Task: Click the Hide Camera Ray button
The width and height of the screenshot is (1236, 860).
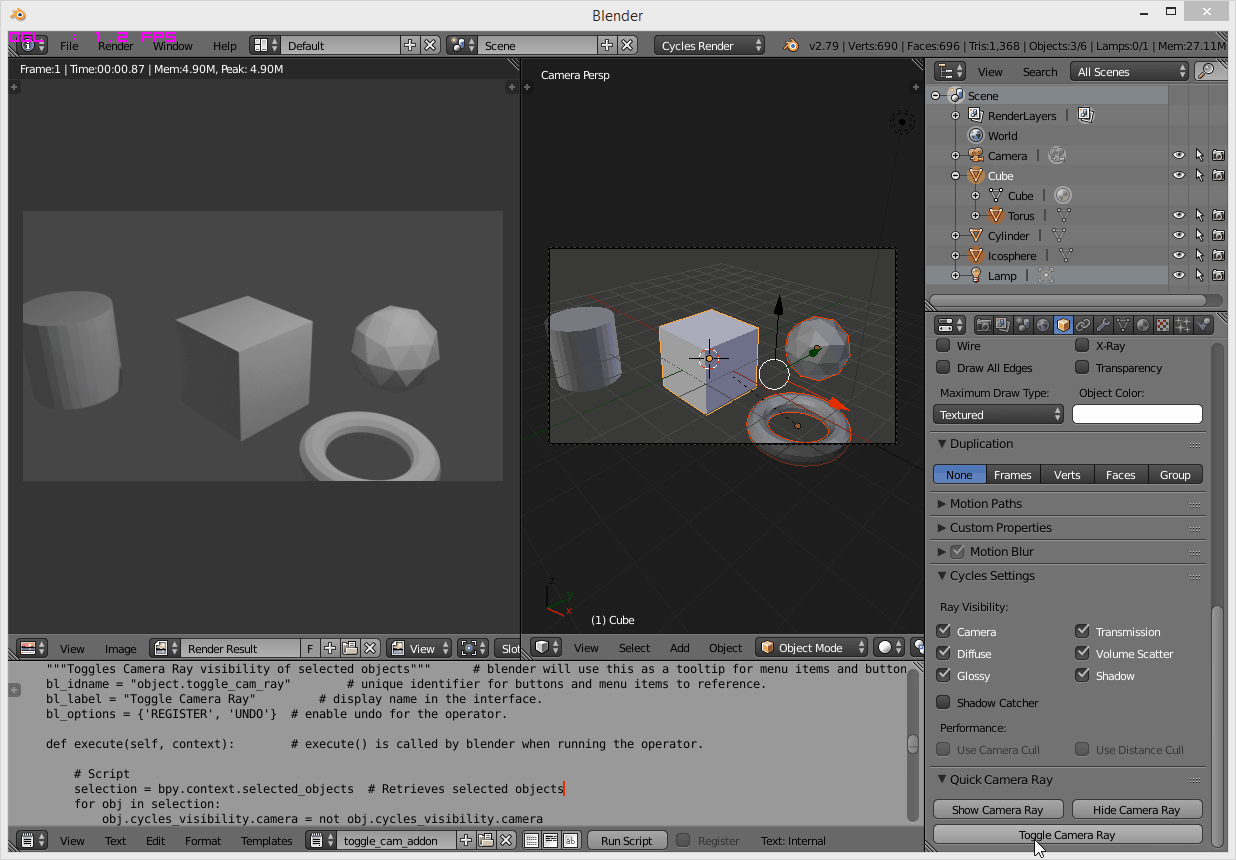Action: click(1137, 809)
